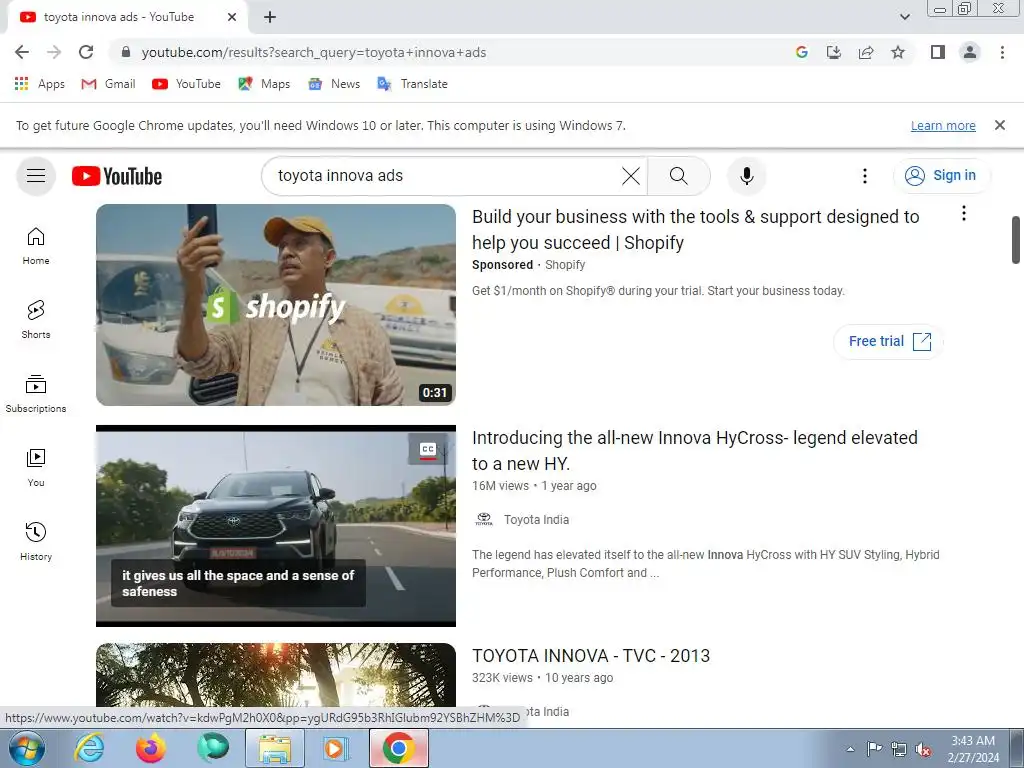Click the muted volume tray icon
This screenshot has height=768, width=1024.
pos(923,749)
